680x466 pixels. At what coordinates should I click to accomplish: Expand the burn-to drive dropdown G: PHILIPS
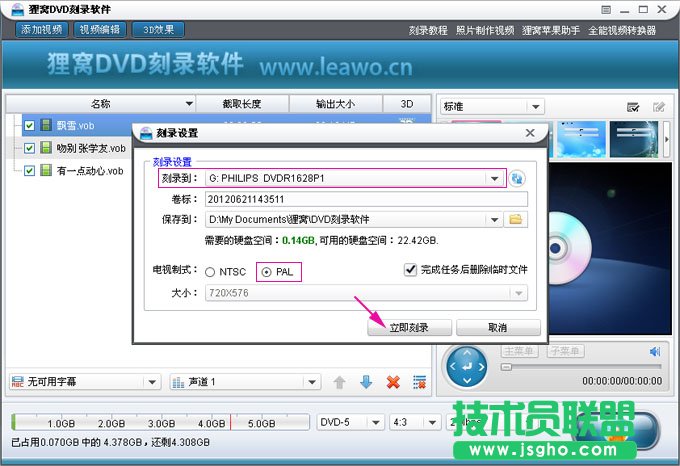pyautogui.click(x=493, y=178)
